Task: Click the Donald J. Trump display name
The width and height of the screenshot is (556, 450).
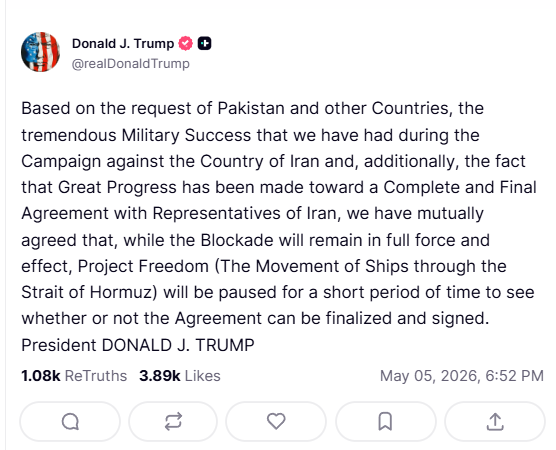Action: 123,44
